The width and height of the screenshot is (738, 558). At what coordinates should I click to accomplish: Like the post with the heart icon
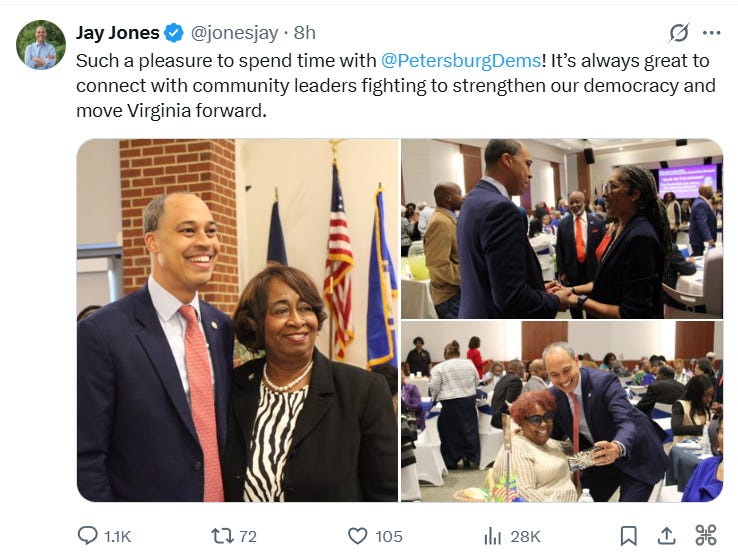pyautogui.click(x=357, y=536)
